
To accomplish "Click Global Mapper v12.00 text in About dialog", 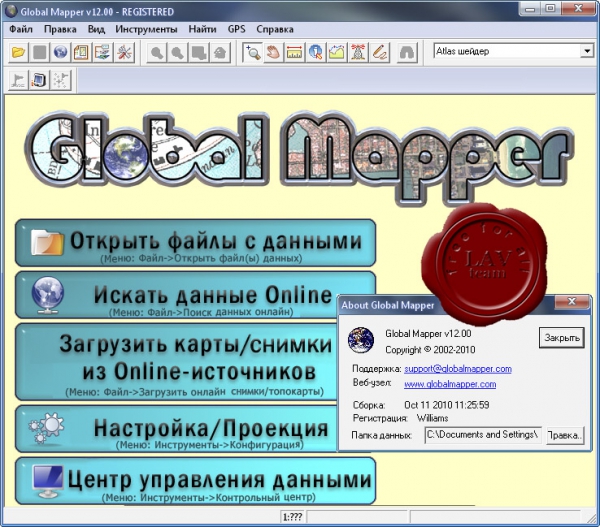I will coord(428,334).
